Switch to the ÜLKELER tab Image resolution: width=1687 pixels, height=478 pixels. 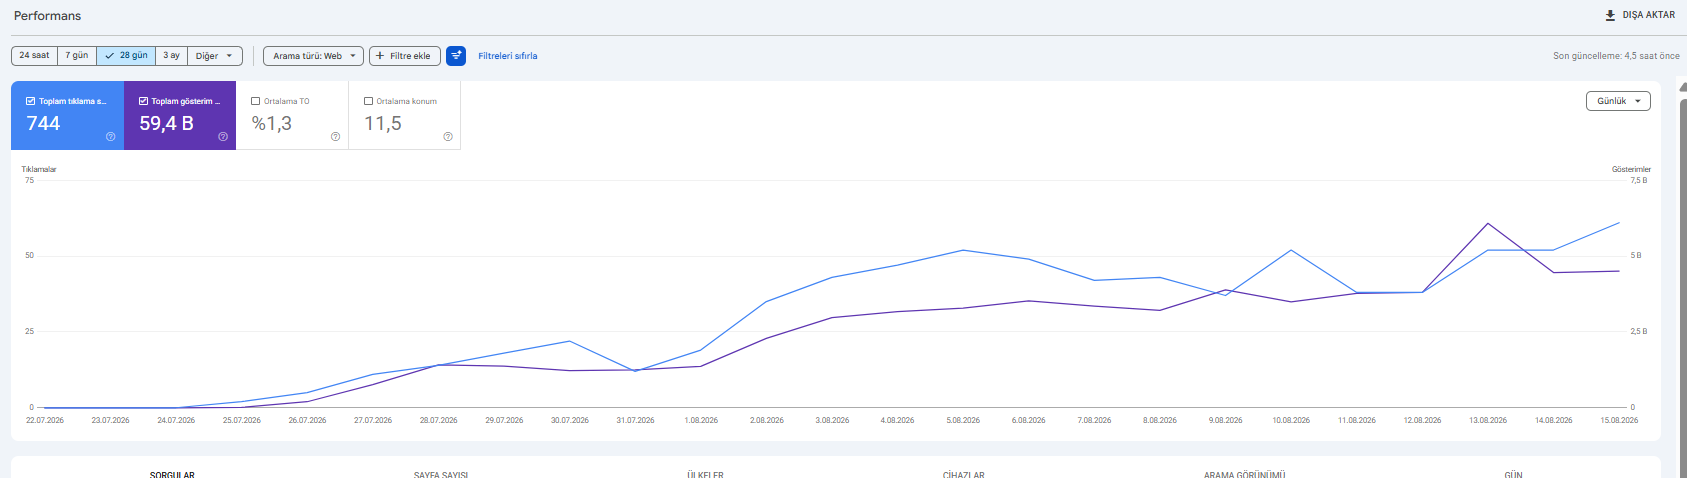[x=705, y=474]
